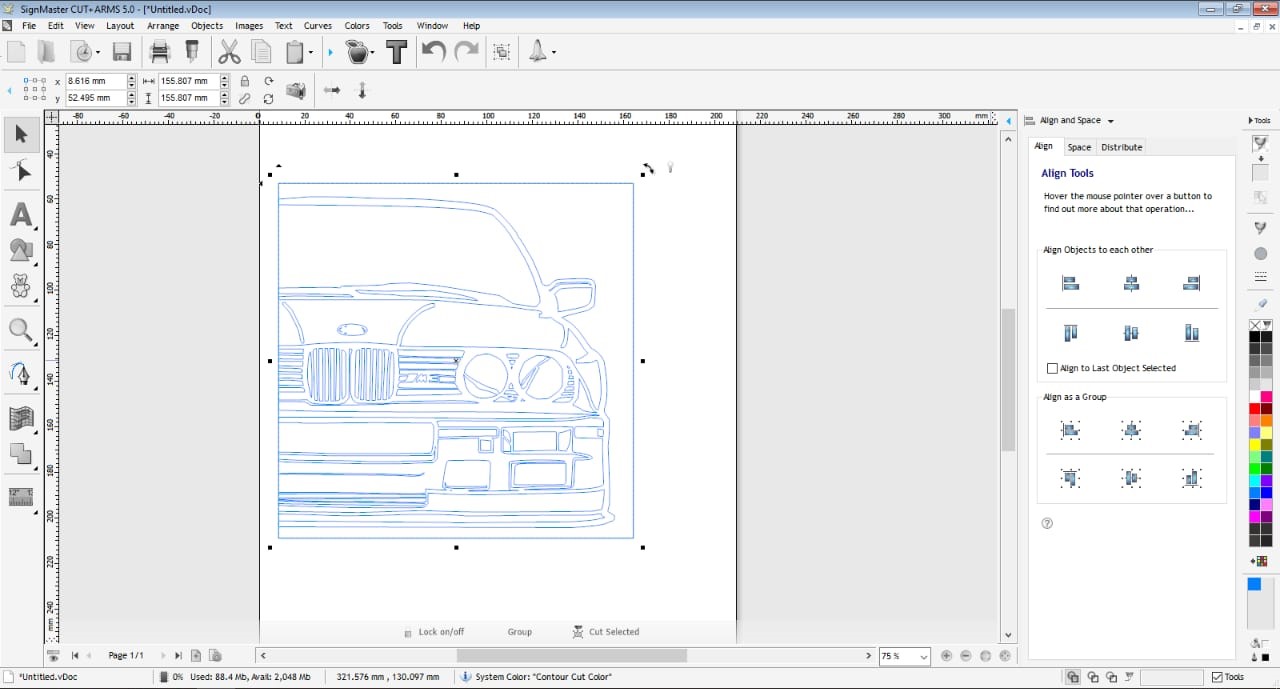
Task: Click the cutter/blade toolbar icon
Action: tap(193, 52)
